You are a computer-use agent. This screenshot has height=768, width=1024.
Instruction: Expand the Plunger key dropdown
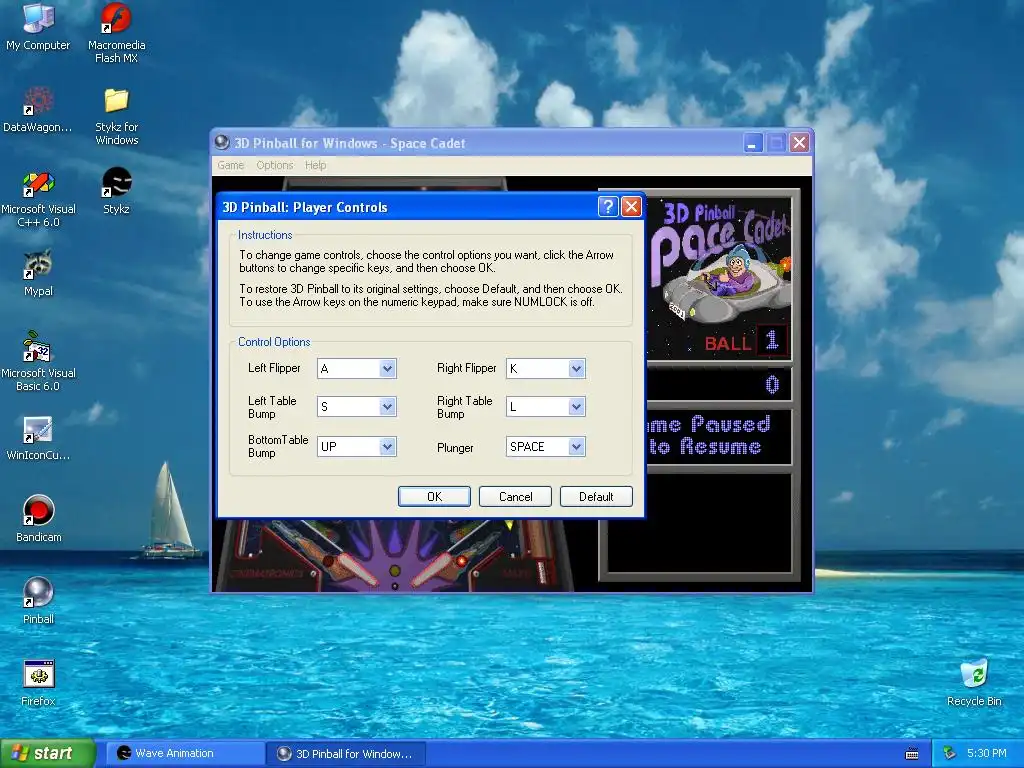pos(576,447)
